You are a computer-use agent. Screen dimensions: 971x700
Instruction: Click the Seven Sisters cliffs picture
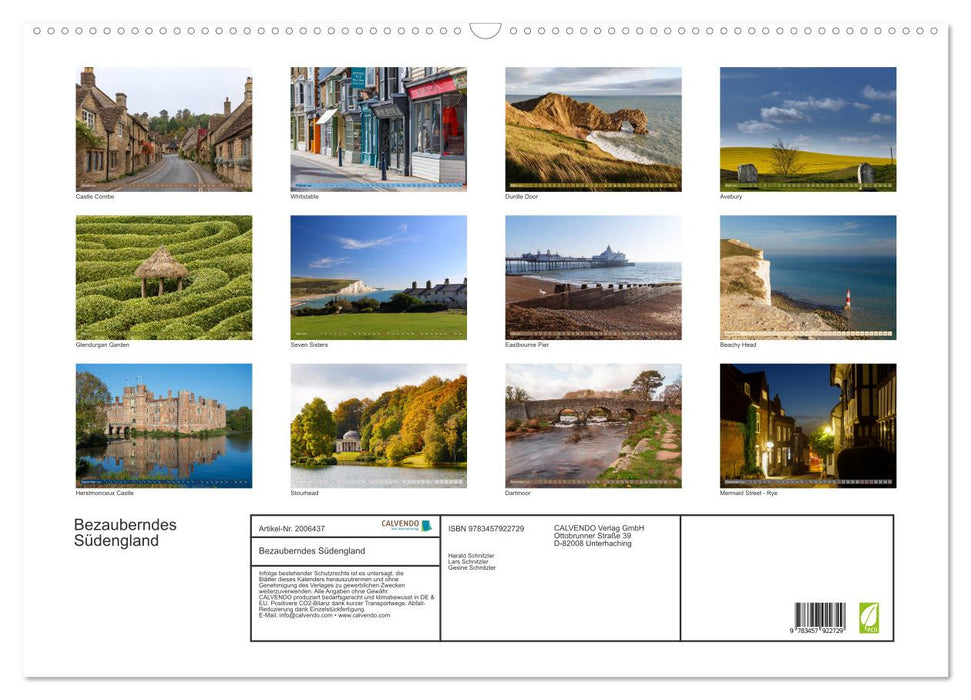coord(378,276)
